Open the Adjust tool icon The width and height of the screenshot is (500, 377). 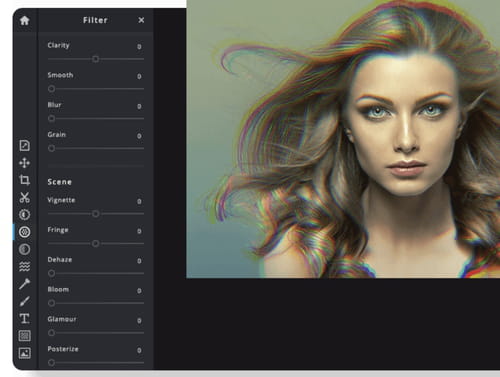coord(24,215)
